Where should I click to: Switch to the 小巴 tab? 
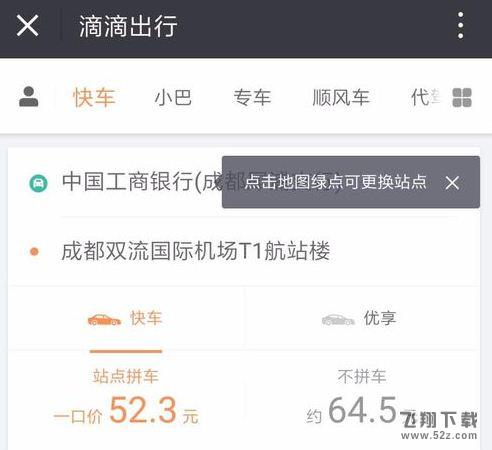173,98
